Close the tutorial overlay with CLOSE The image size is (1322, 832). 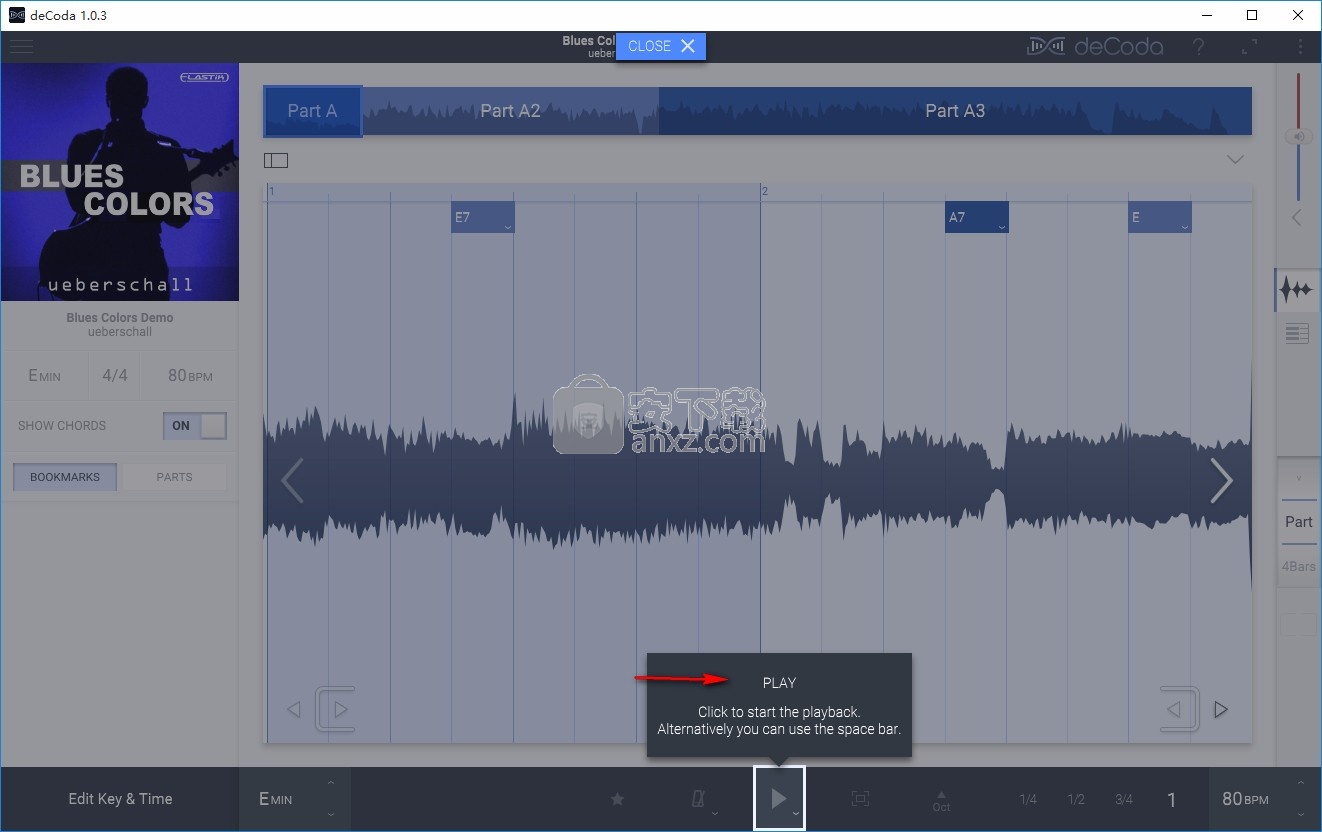(x=661, y=46)
